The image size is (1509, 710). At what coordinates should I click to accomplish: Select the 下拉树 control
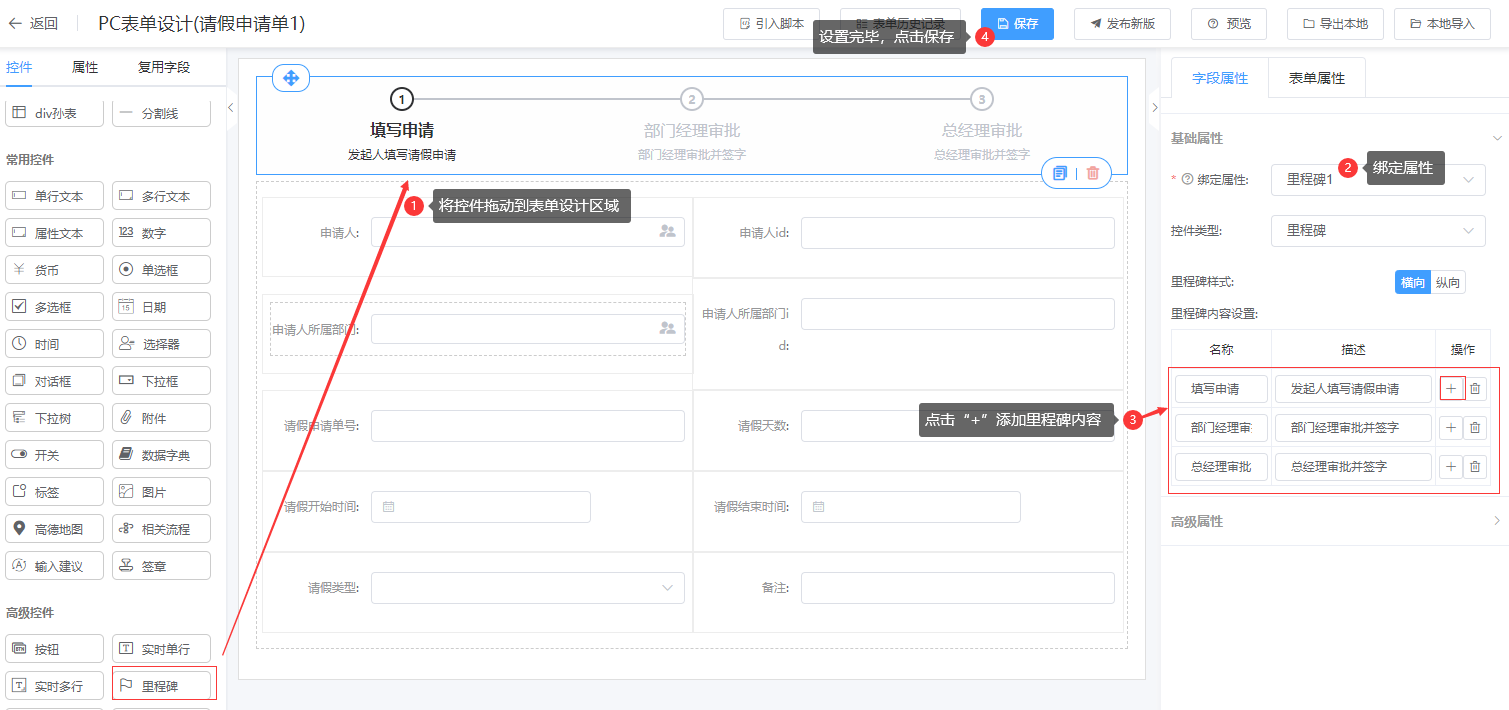point(54,418)
